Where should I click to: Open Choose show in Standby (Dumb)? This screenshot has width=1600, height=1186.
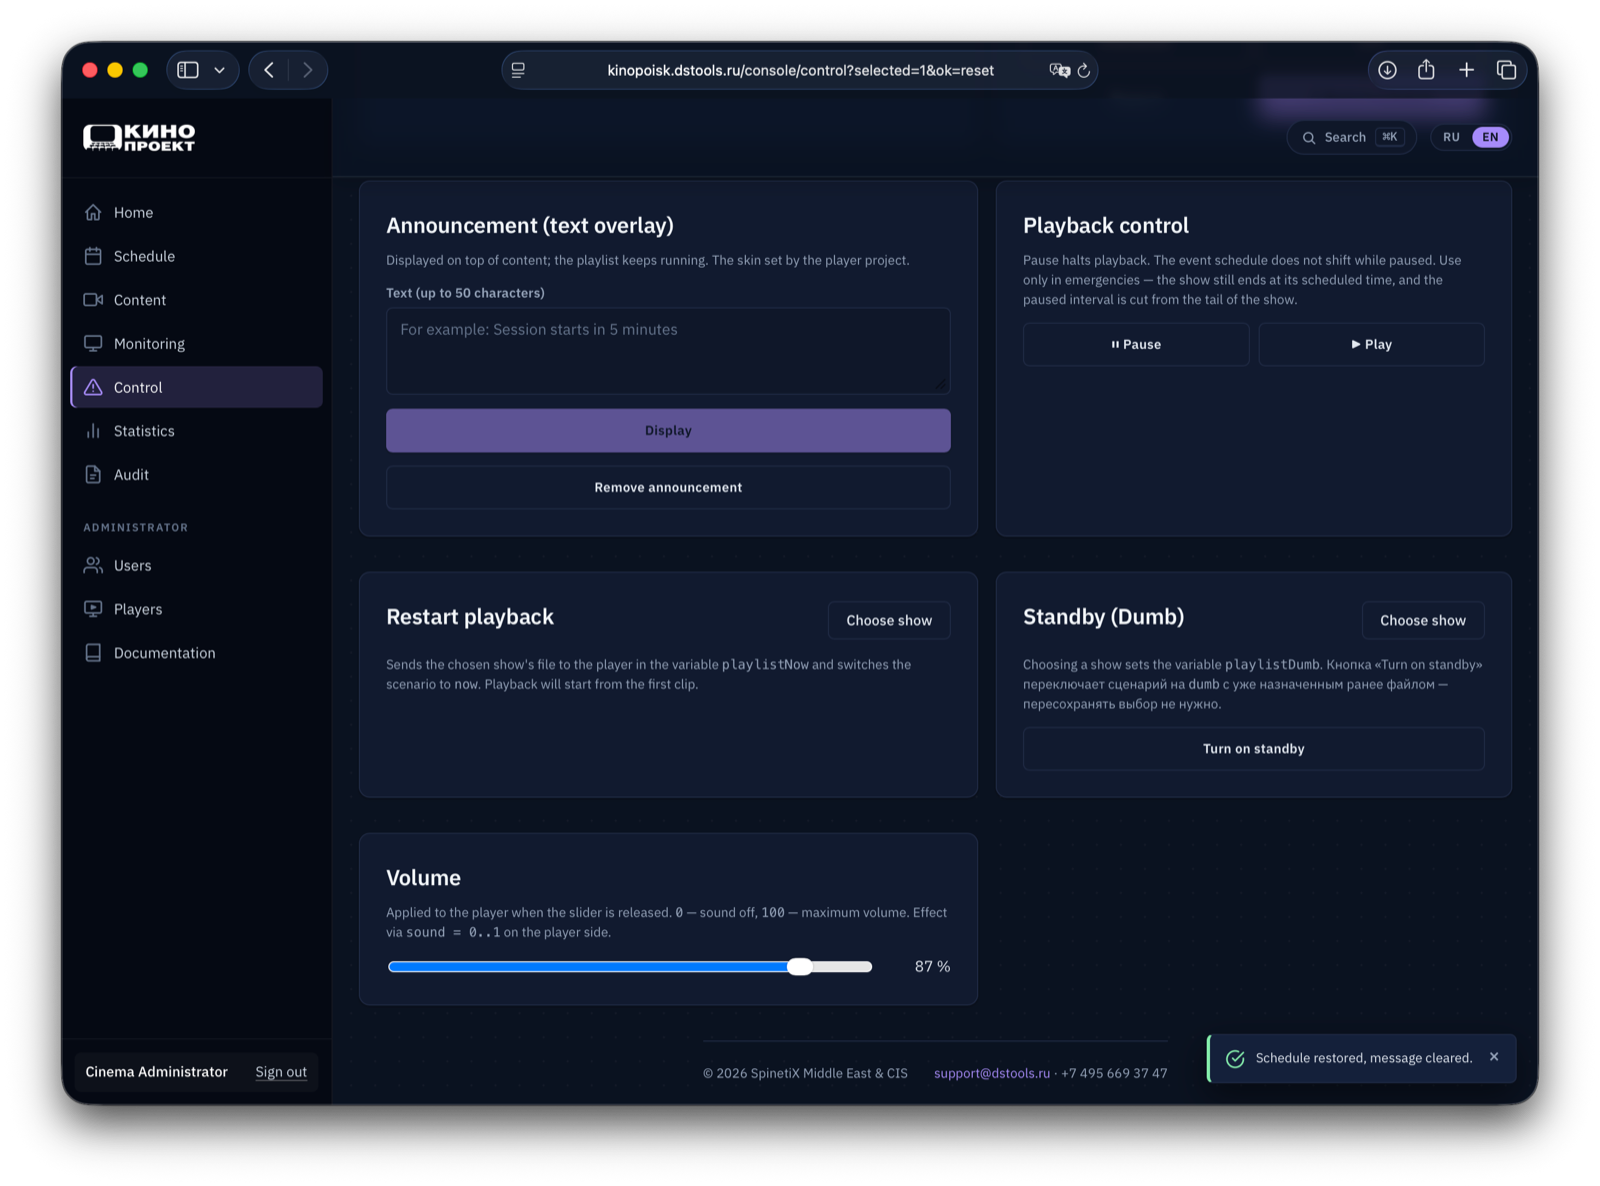1423,620
